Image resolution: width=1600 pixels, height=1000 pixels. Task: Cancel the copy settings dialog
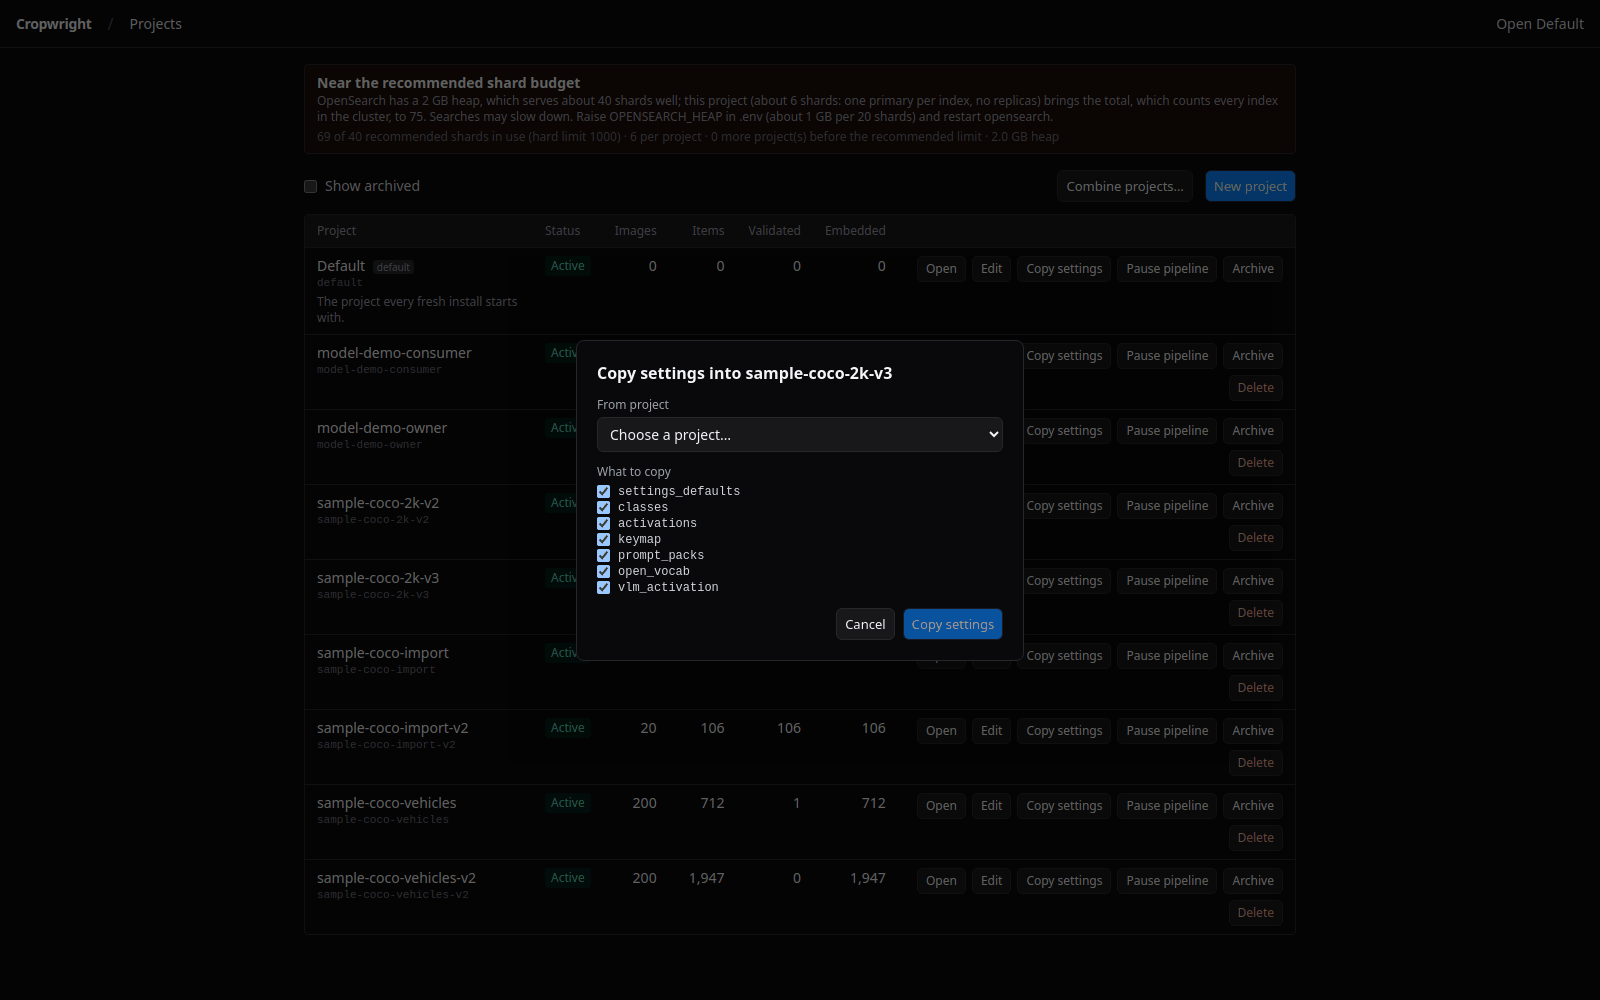coord(865,624)
